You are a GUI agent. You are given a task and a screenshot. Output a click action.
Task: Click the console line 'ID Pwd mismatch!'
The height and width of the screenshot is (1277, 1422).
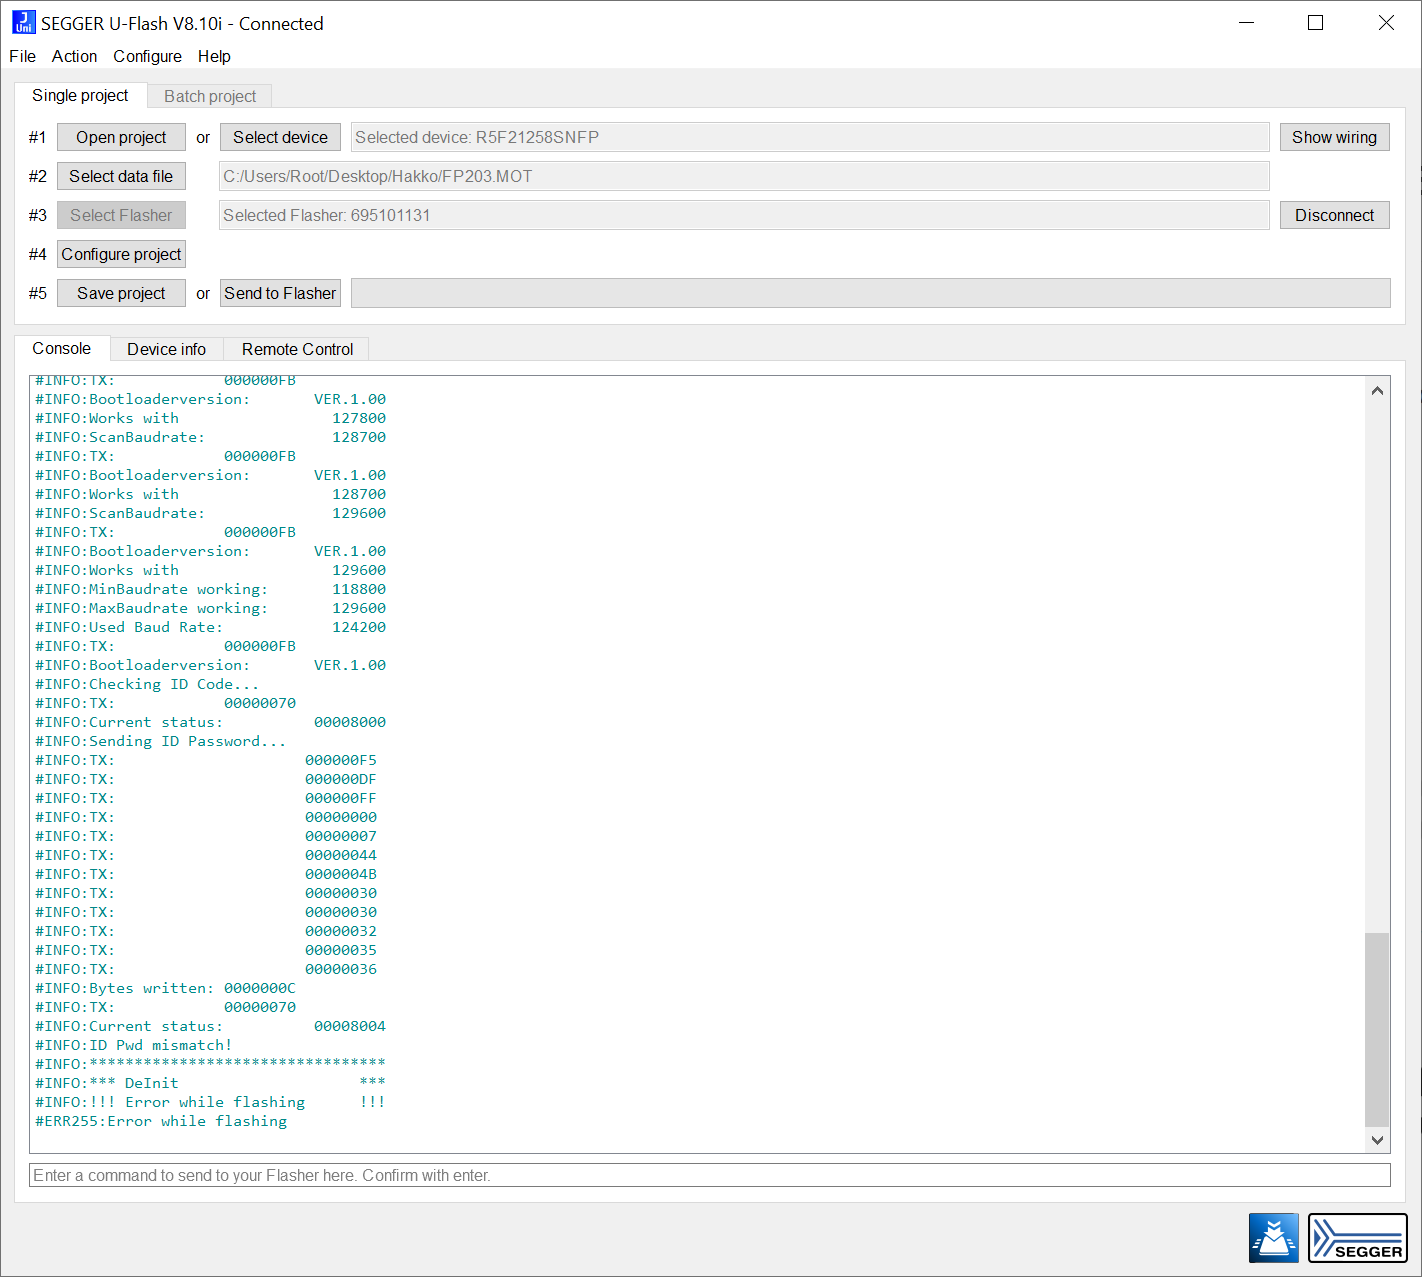(x=134, y=1045)
